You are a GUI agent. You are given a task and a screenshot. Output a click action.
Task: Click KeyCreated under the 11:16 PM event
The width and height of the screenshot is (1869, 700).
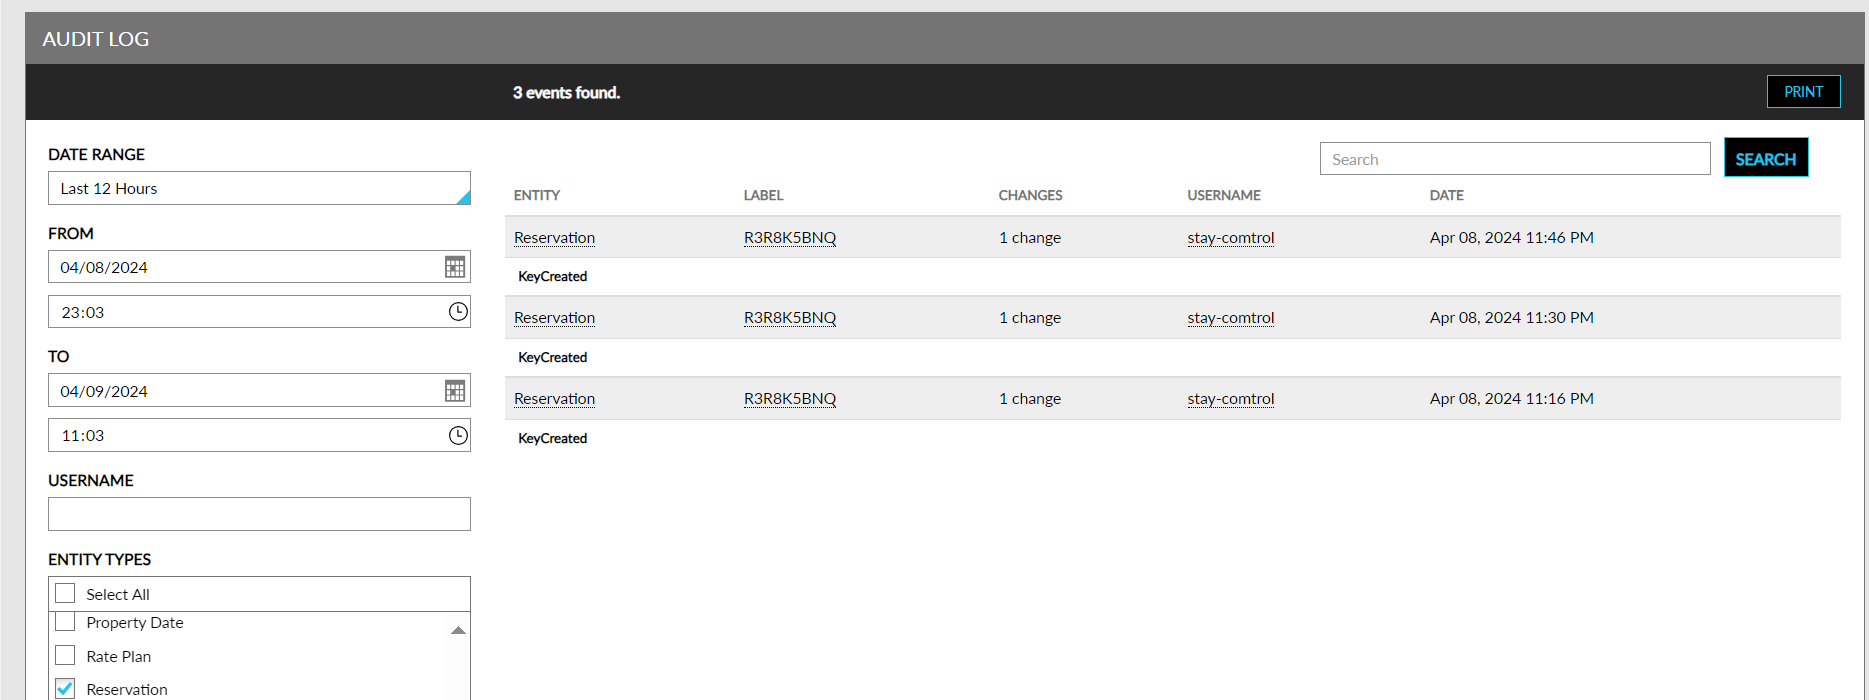click(552, 438)
